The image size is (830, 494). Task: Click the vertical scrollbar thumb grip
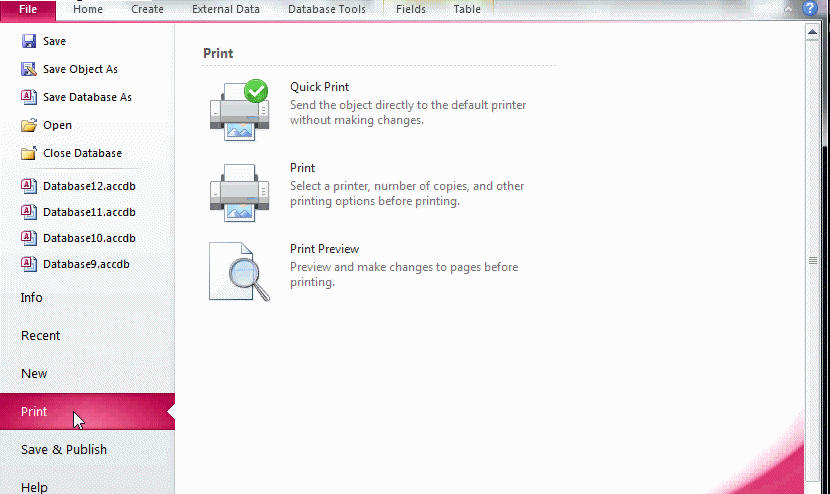813,261
